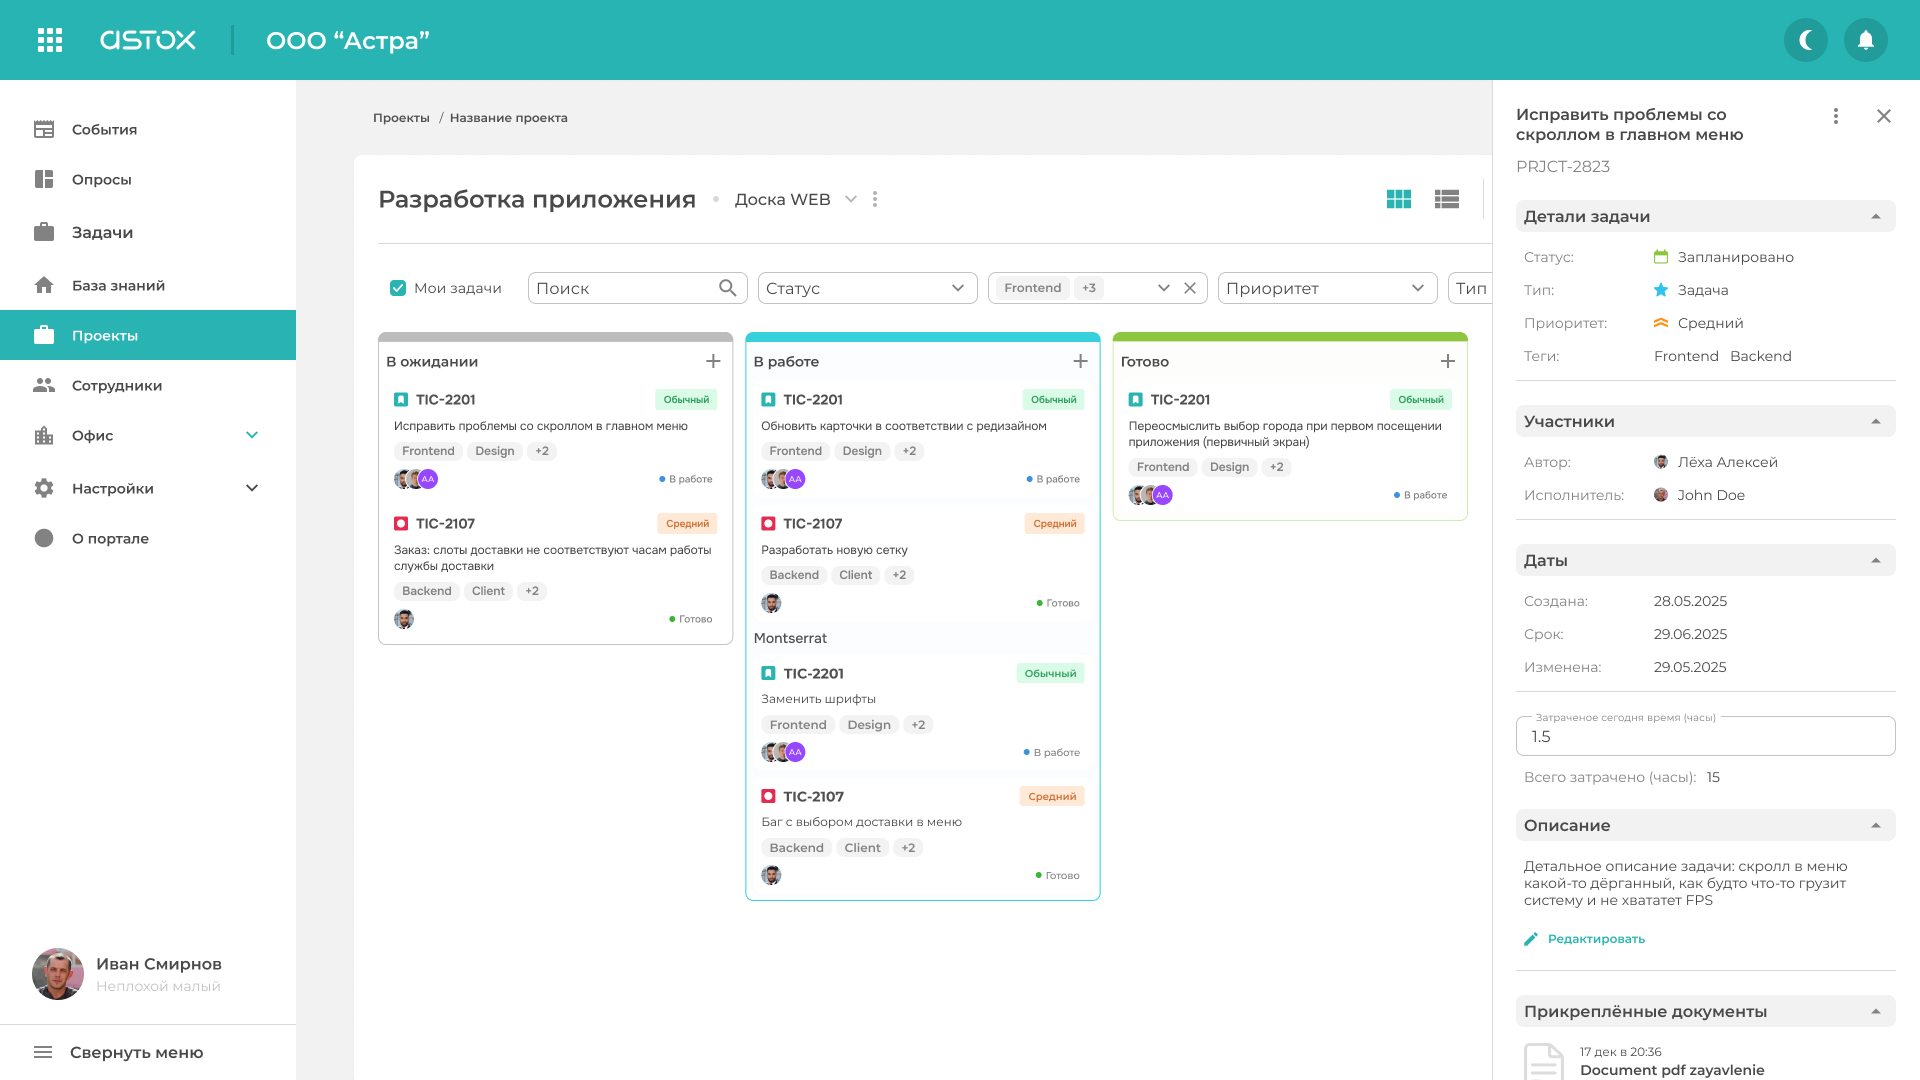Toggle dark mode with the moon icon
The image size is (1920, 1080).
coord(1805,40)
